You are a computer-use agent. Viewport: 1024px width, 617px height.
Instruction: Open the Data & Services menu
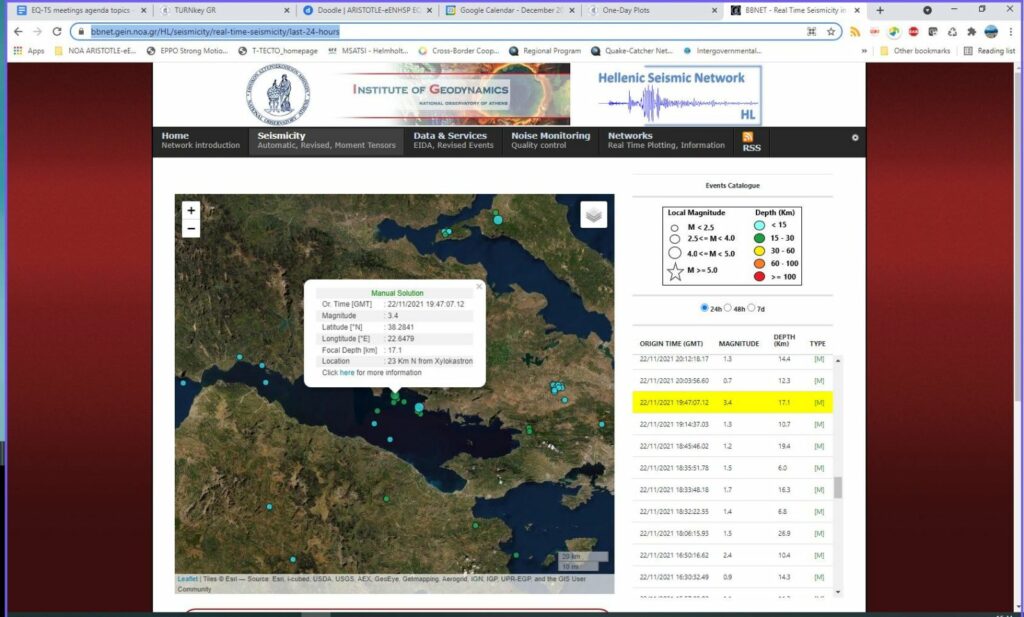pos(450,140)
